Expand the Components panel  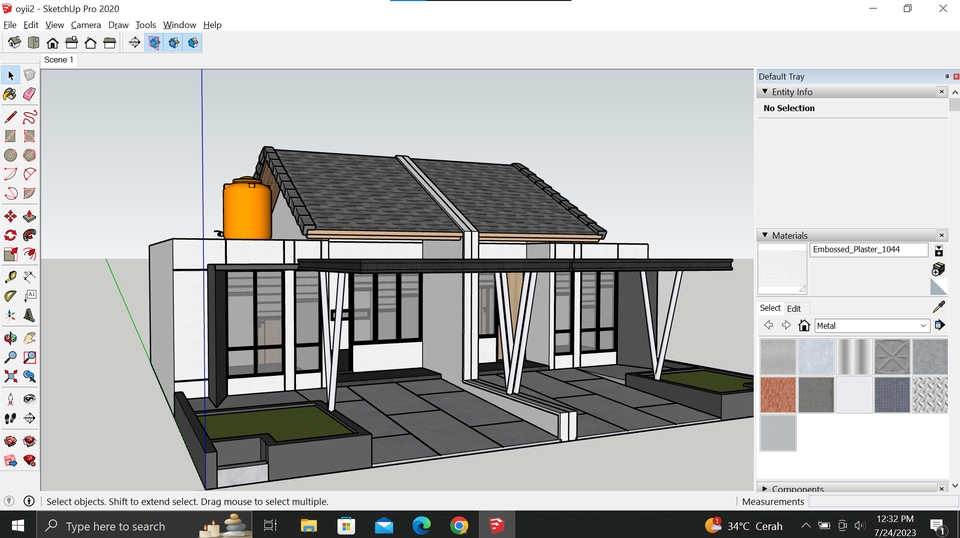[x=765, y=488]
